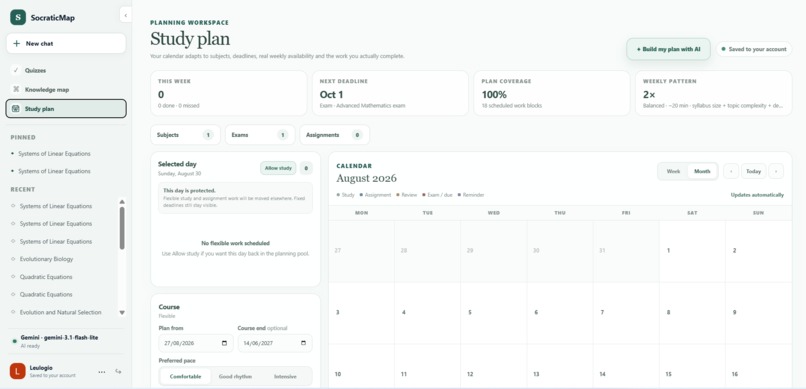Open the Course end date picker icon
806x389 pixels.
[x=303, y=343]
